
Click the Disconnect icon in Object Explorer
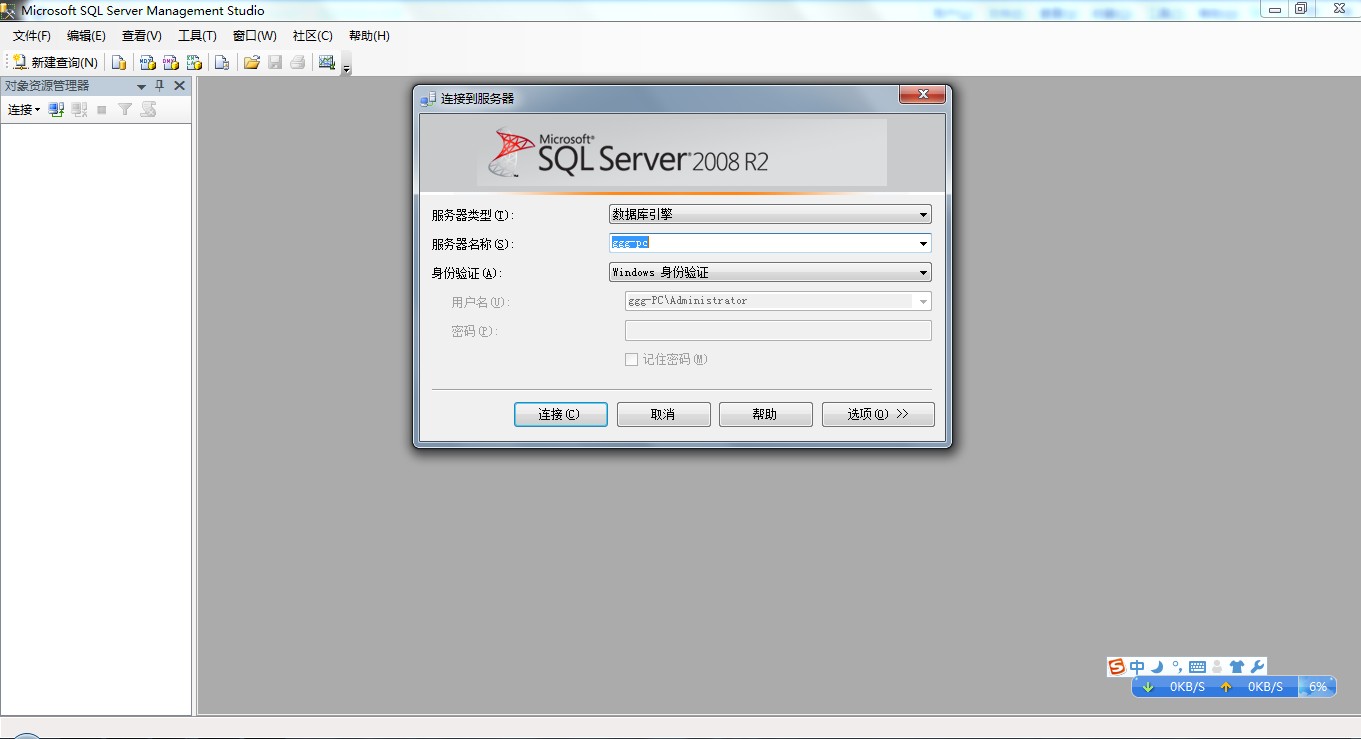(79, 110)
